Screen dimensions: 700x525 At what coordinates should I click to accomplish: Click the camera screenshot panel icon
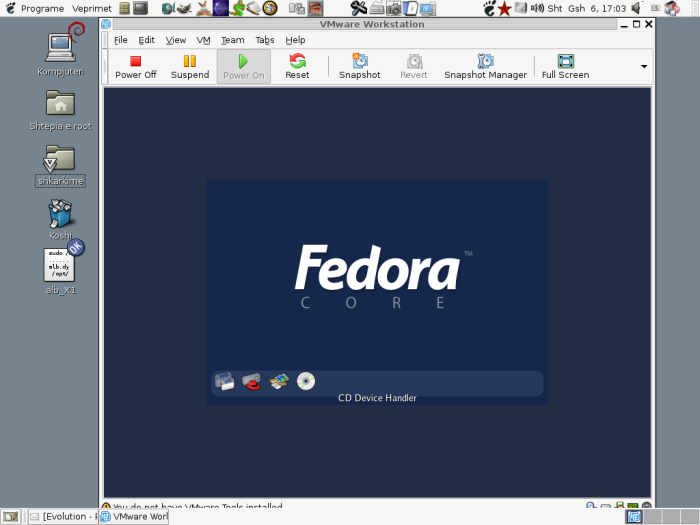(394, 8)
